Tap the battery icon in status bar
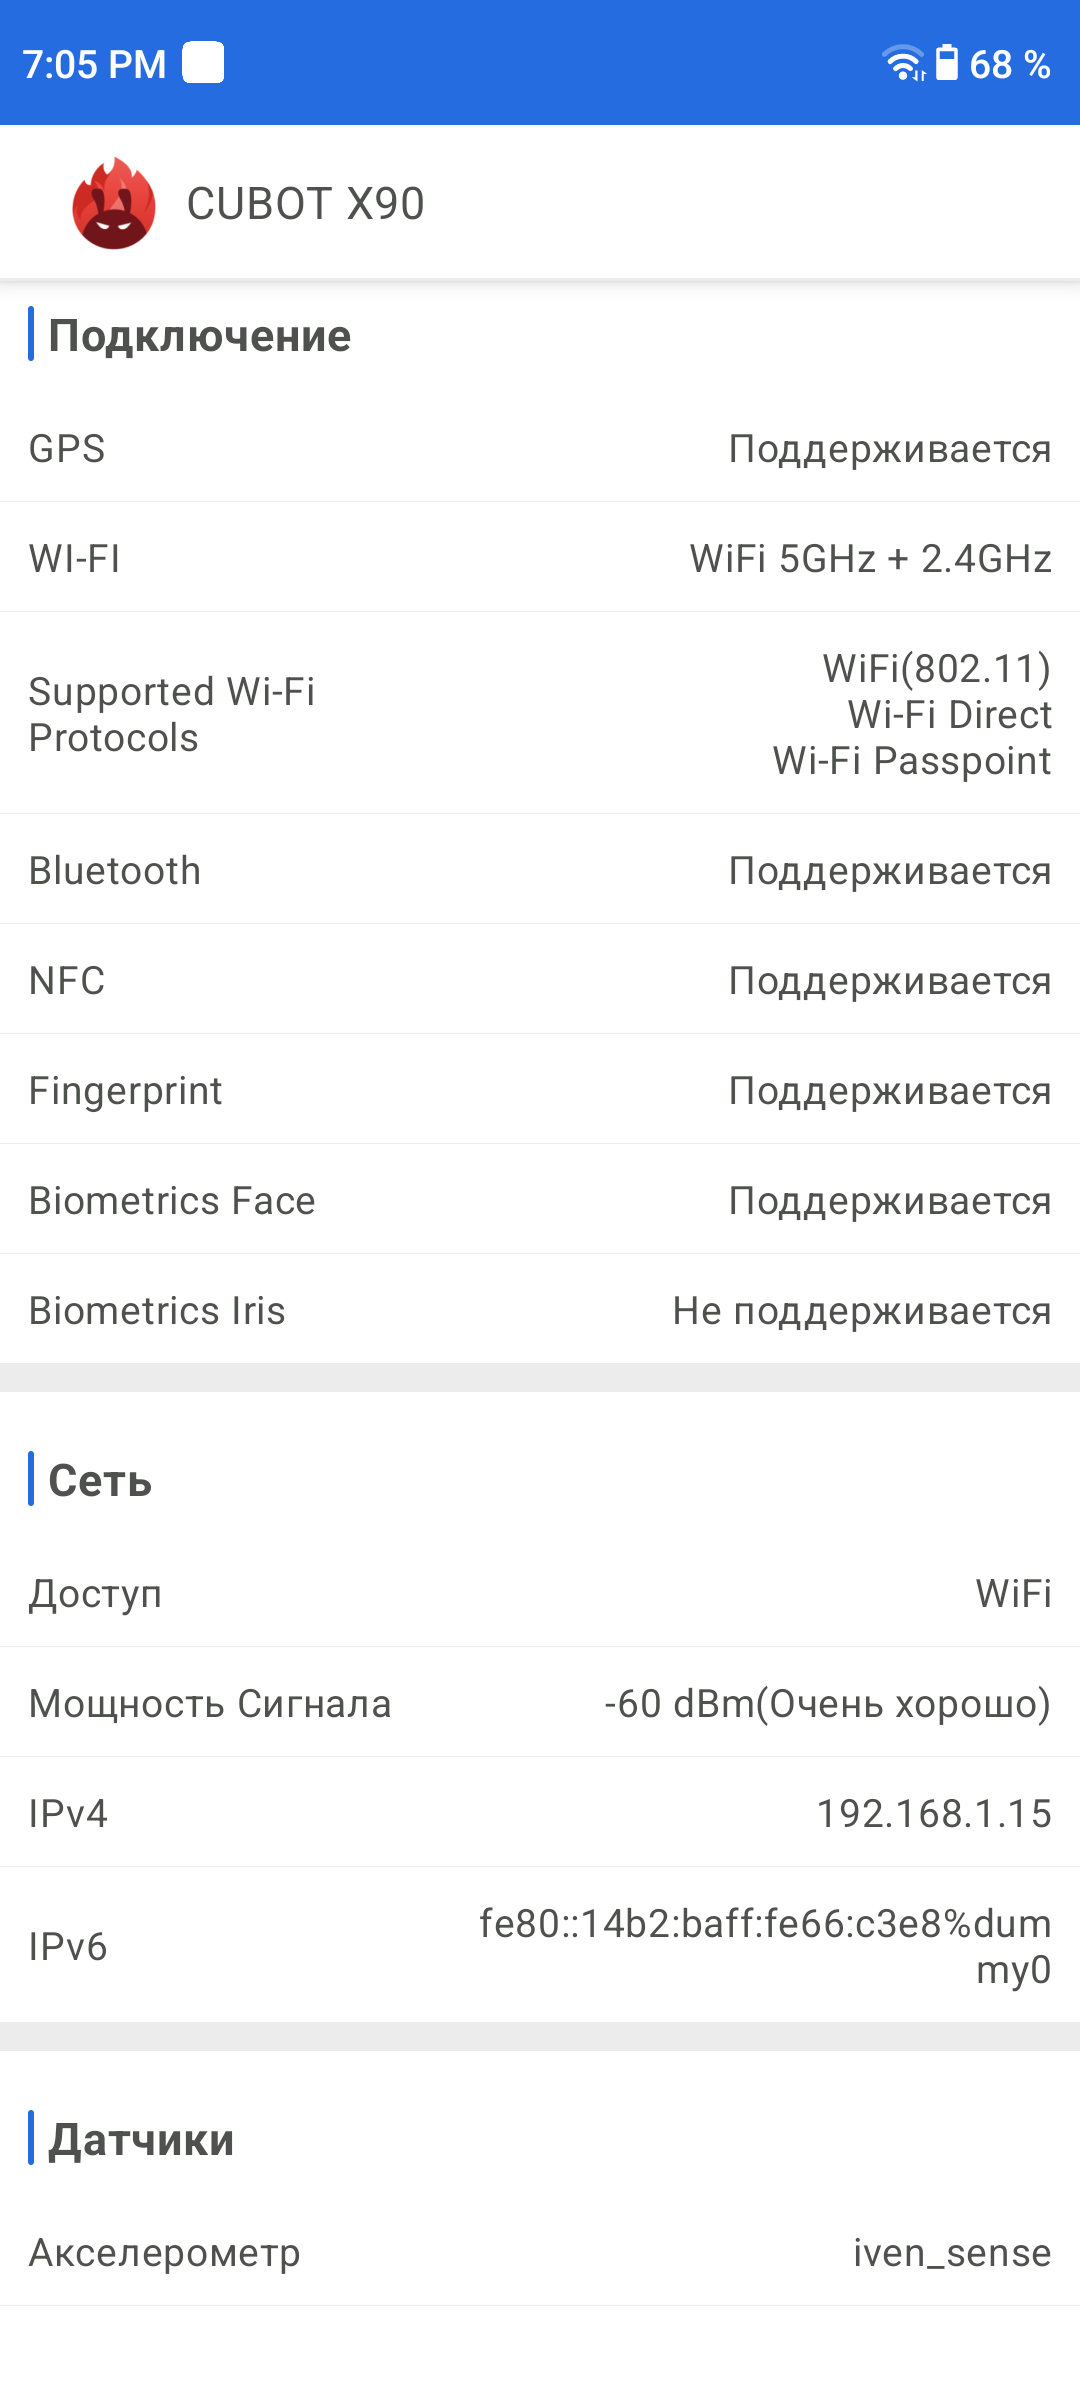The image size is (1080, 2400). (946, 62)
